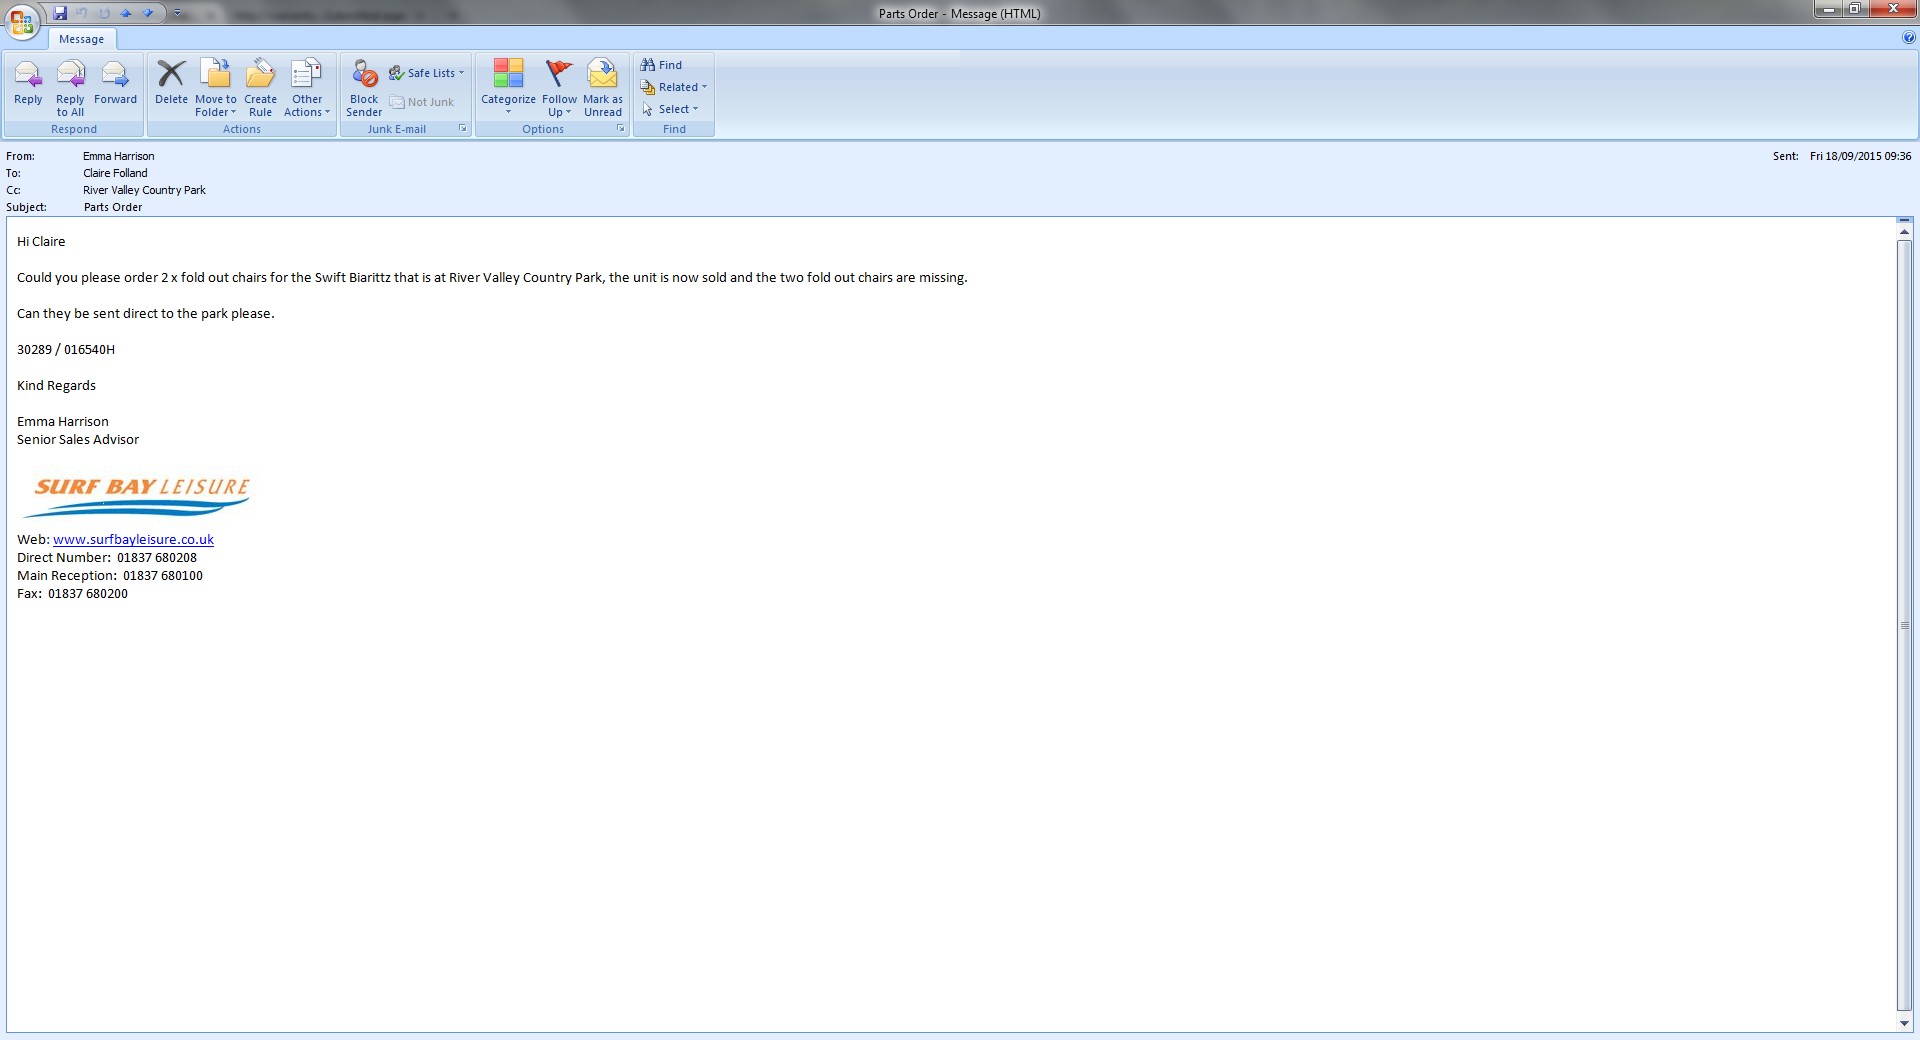Open the Junk E-mail options dialog launcher
1920x1040 pixels.
coord(463,129)
